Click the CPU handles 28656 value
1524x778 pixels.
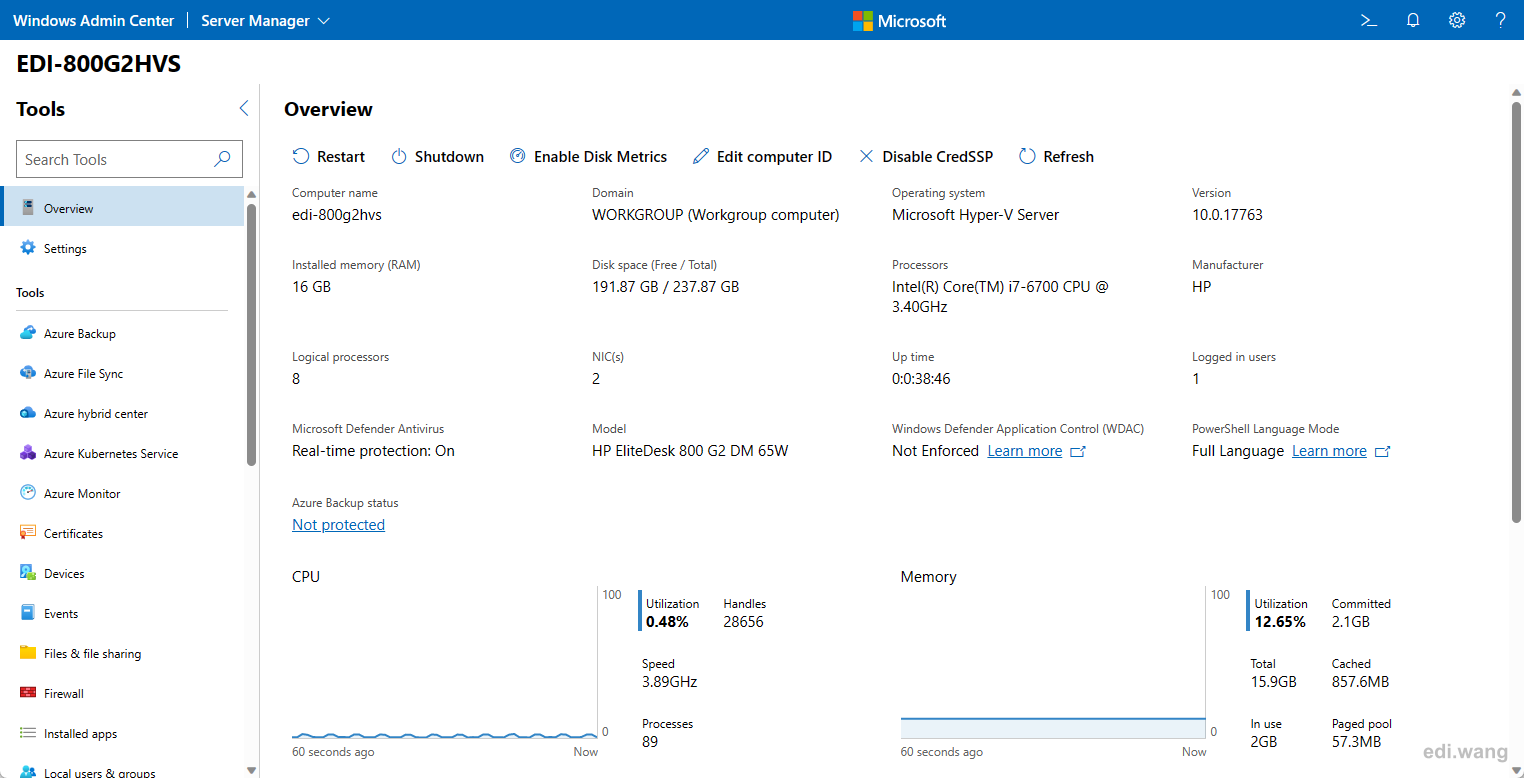tap(743, 622)
